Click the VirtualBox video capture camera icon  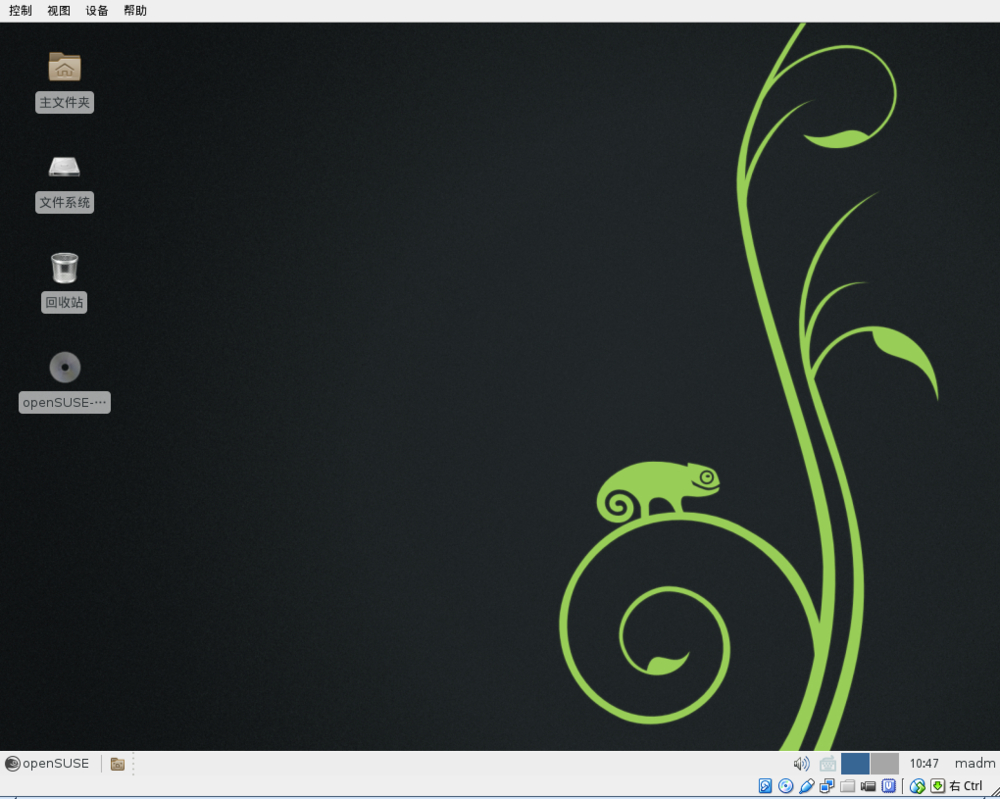point(868,786)
